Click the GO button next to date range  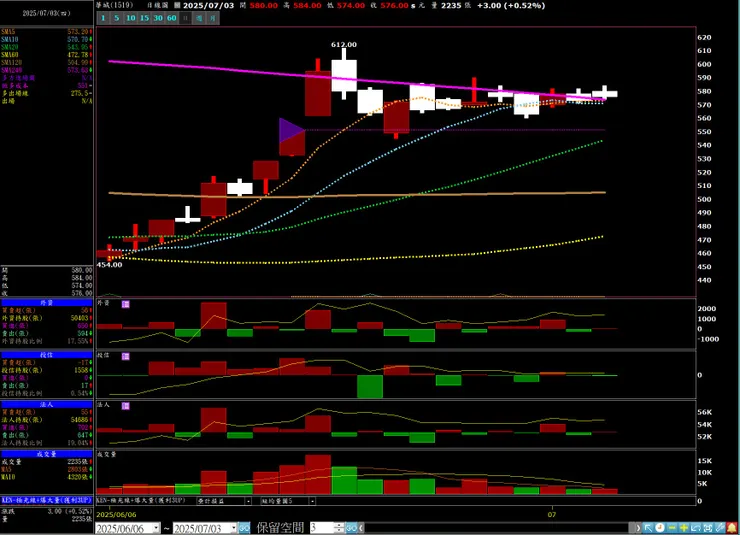pyautogui.click(x=244, y=528)
